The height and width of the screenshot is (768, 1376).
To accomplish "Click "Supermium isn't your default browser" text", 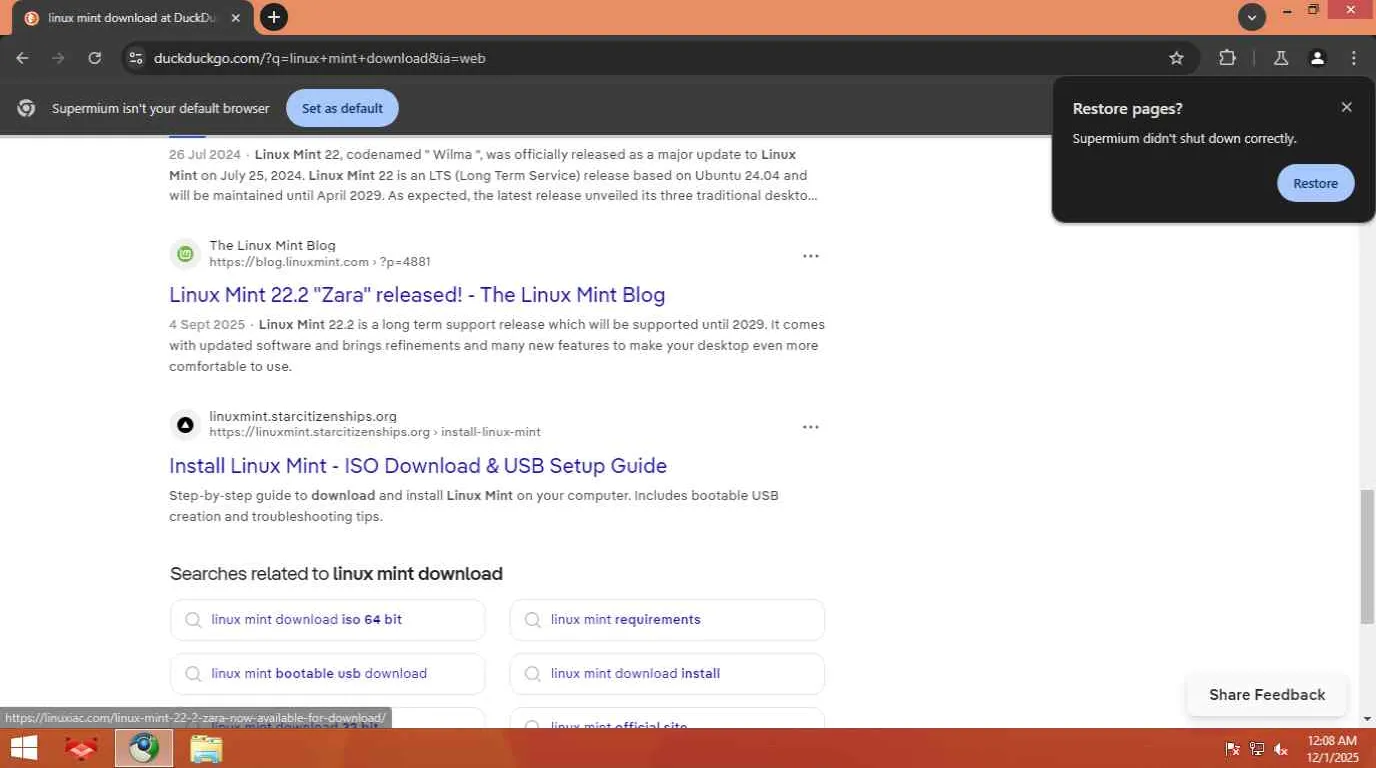I will (161, 108).
